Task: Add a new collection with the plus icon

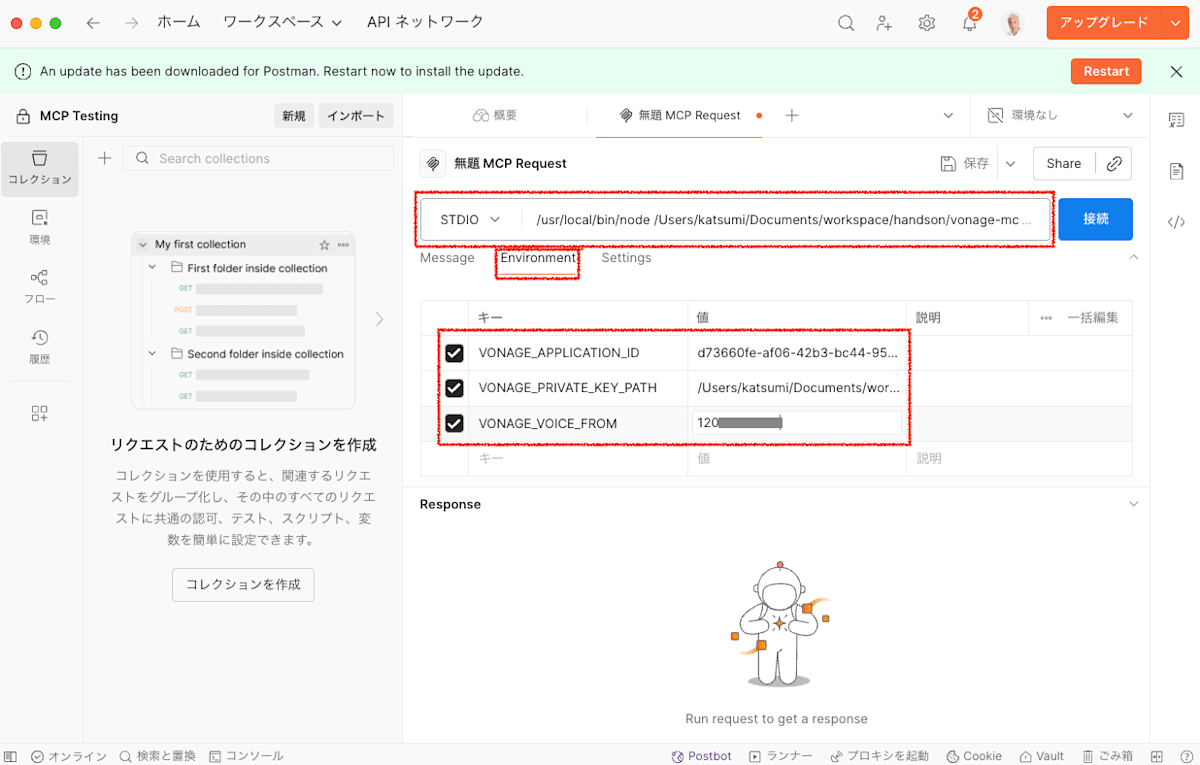Action: (104, 158)
